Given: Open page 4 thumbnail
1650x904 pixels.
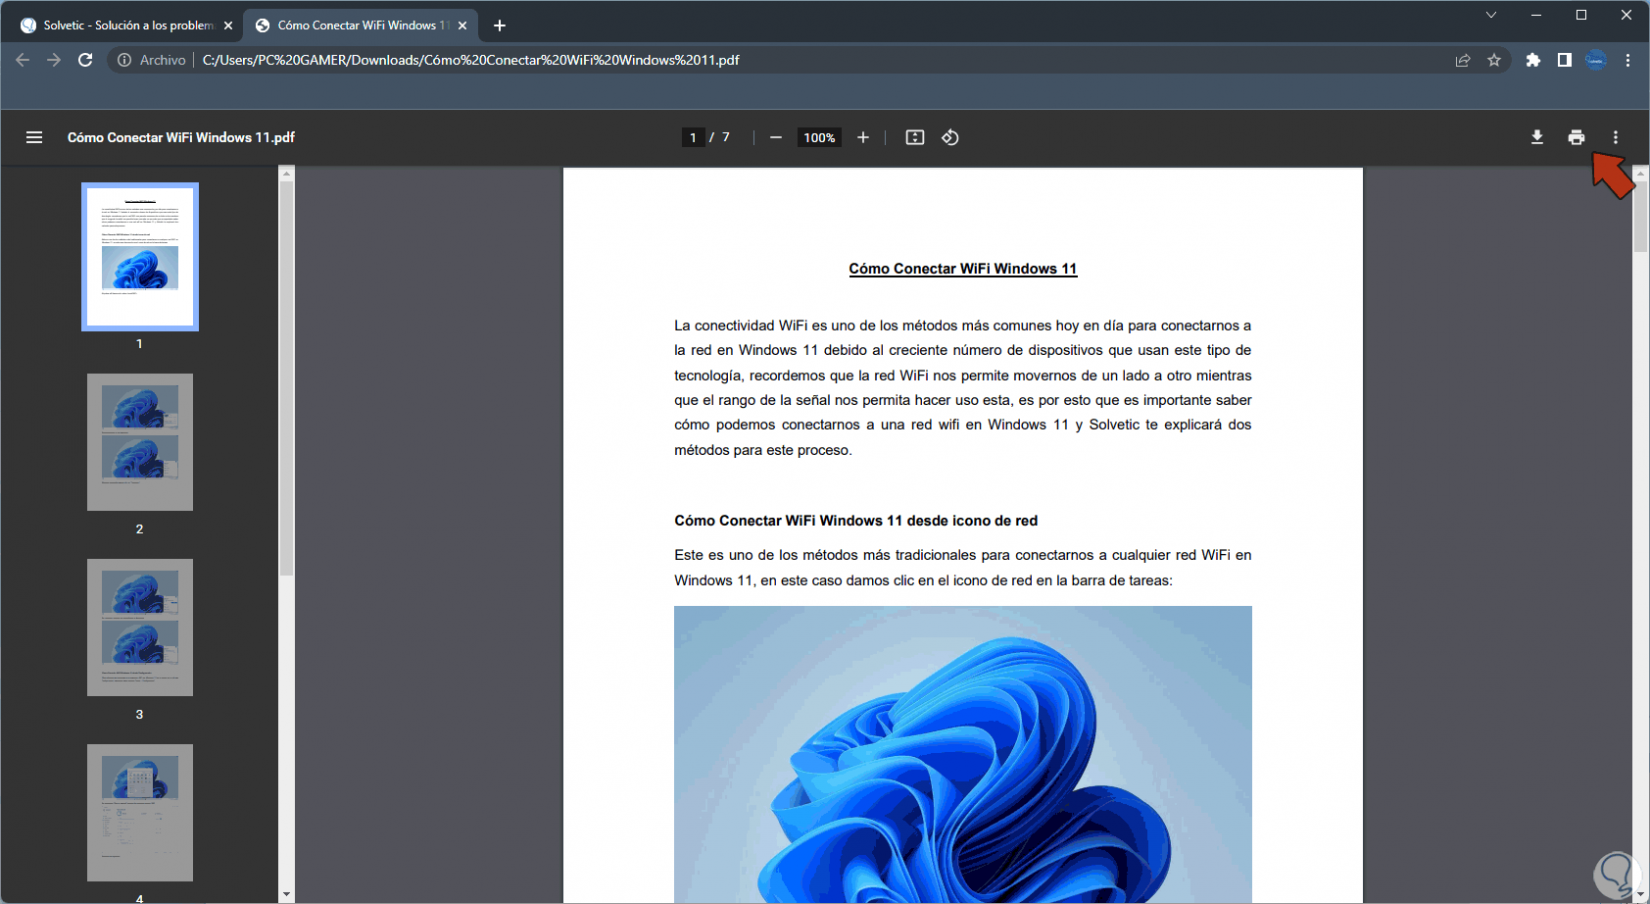Looking at the screenshot, I should (x=140, y=812).
